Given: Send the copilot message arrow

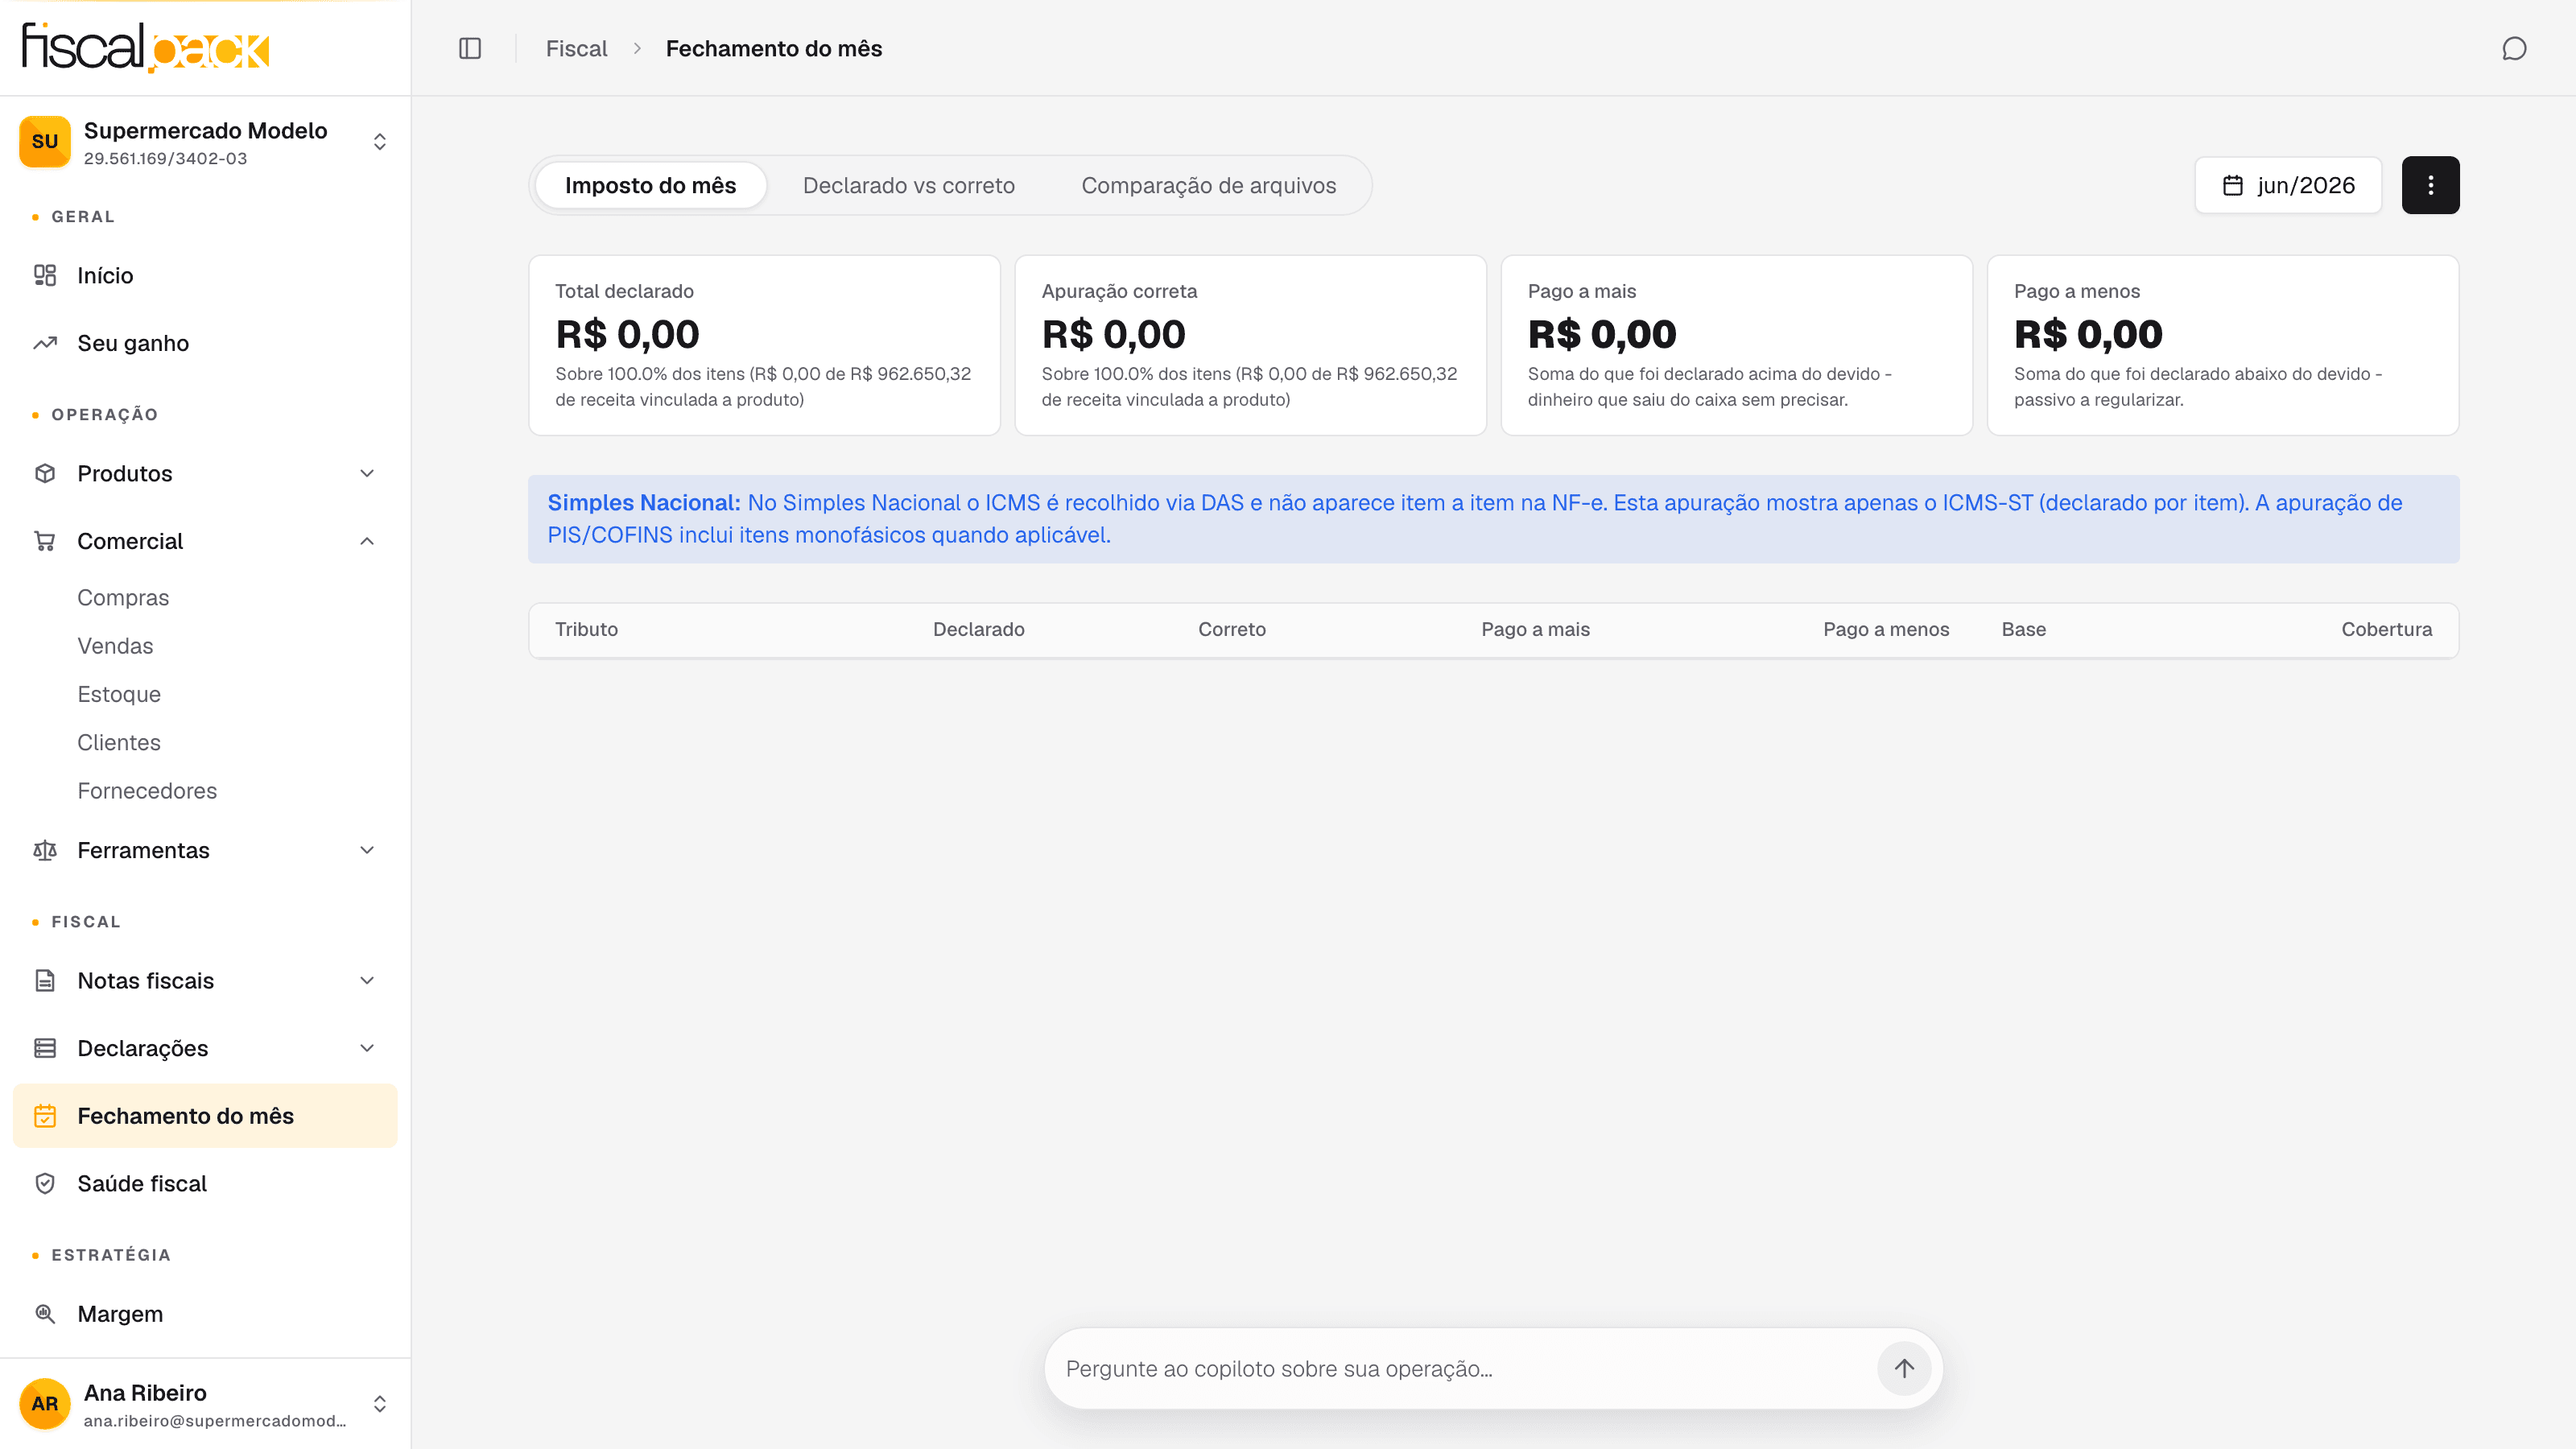Looking at the screenshot, I should (1903, 1368).
